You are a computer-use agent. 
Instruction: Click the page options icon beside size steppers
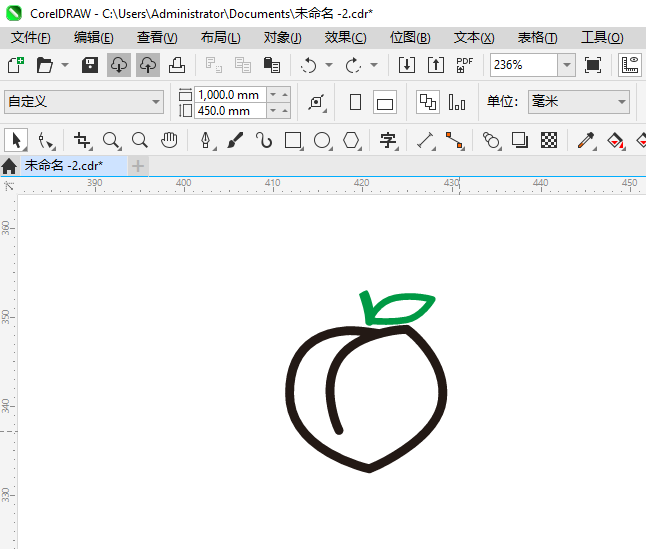[317, 102]
